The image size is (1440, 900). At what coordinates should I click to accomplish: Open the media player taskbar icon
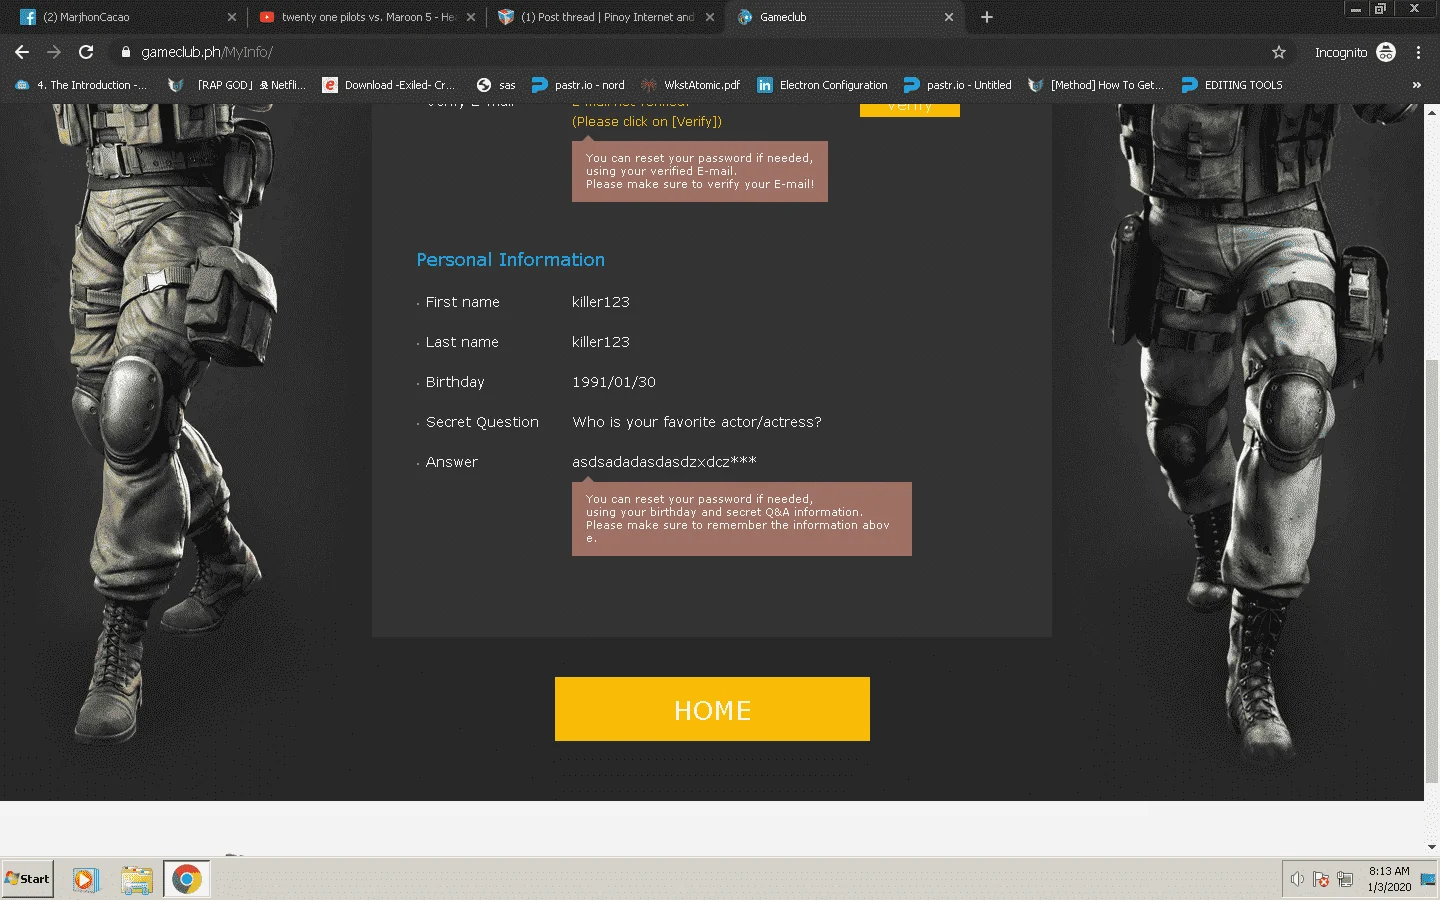coord(85,879)
